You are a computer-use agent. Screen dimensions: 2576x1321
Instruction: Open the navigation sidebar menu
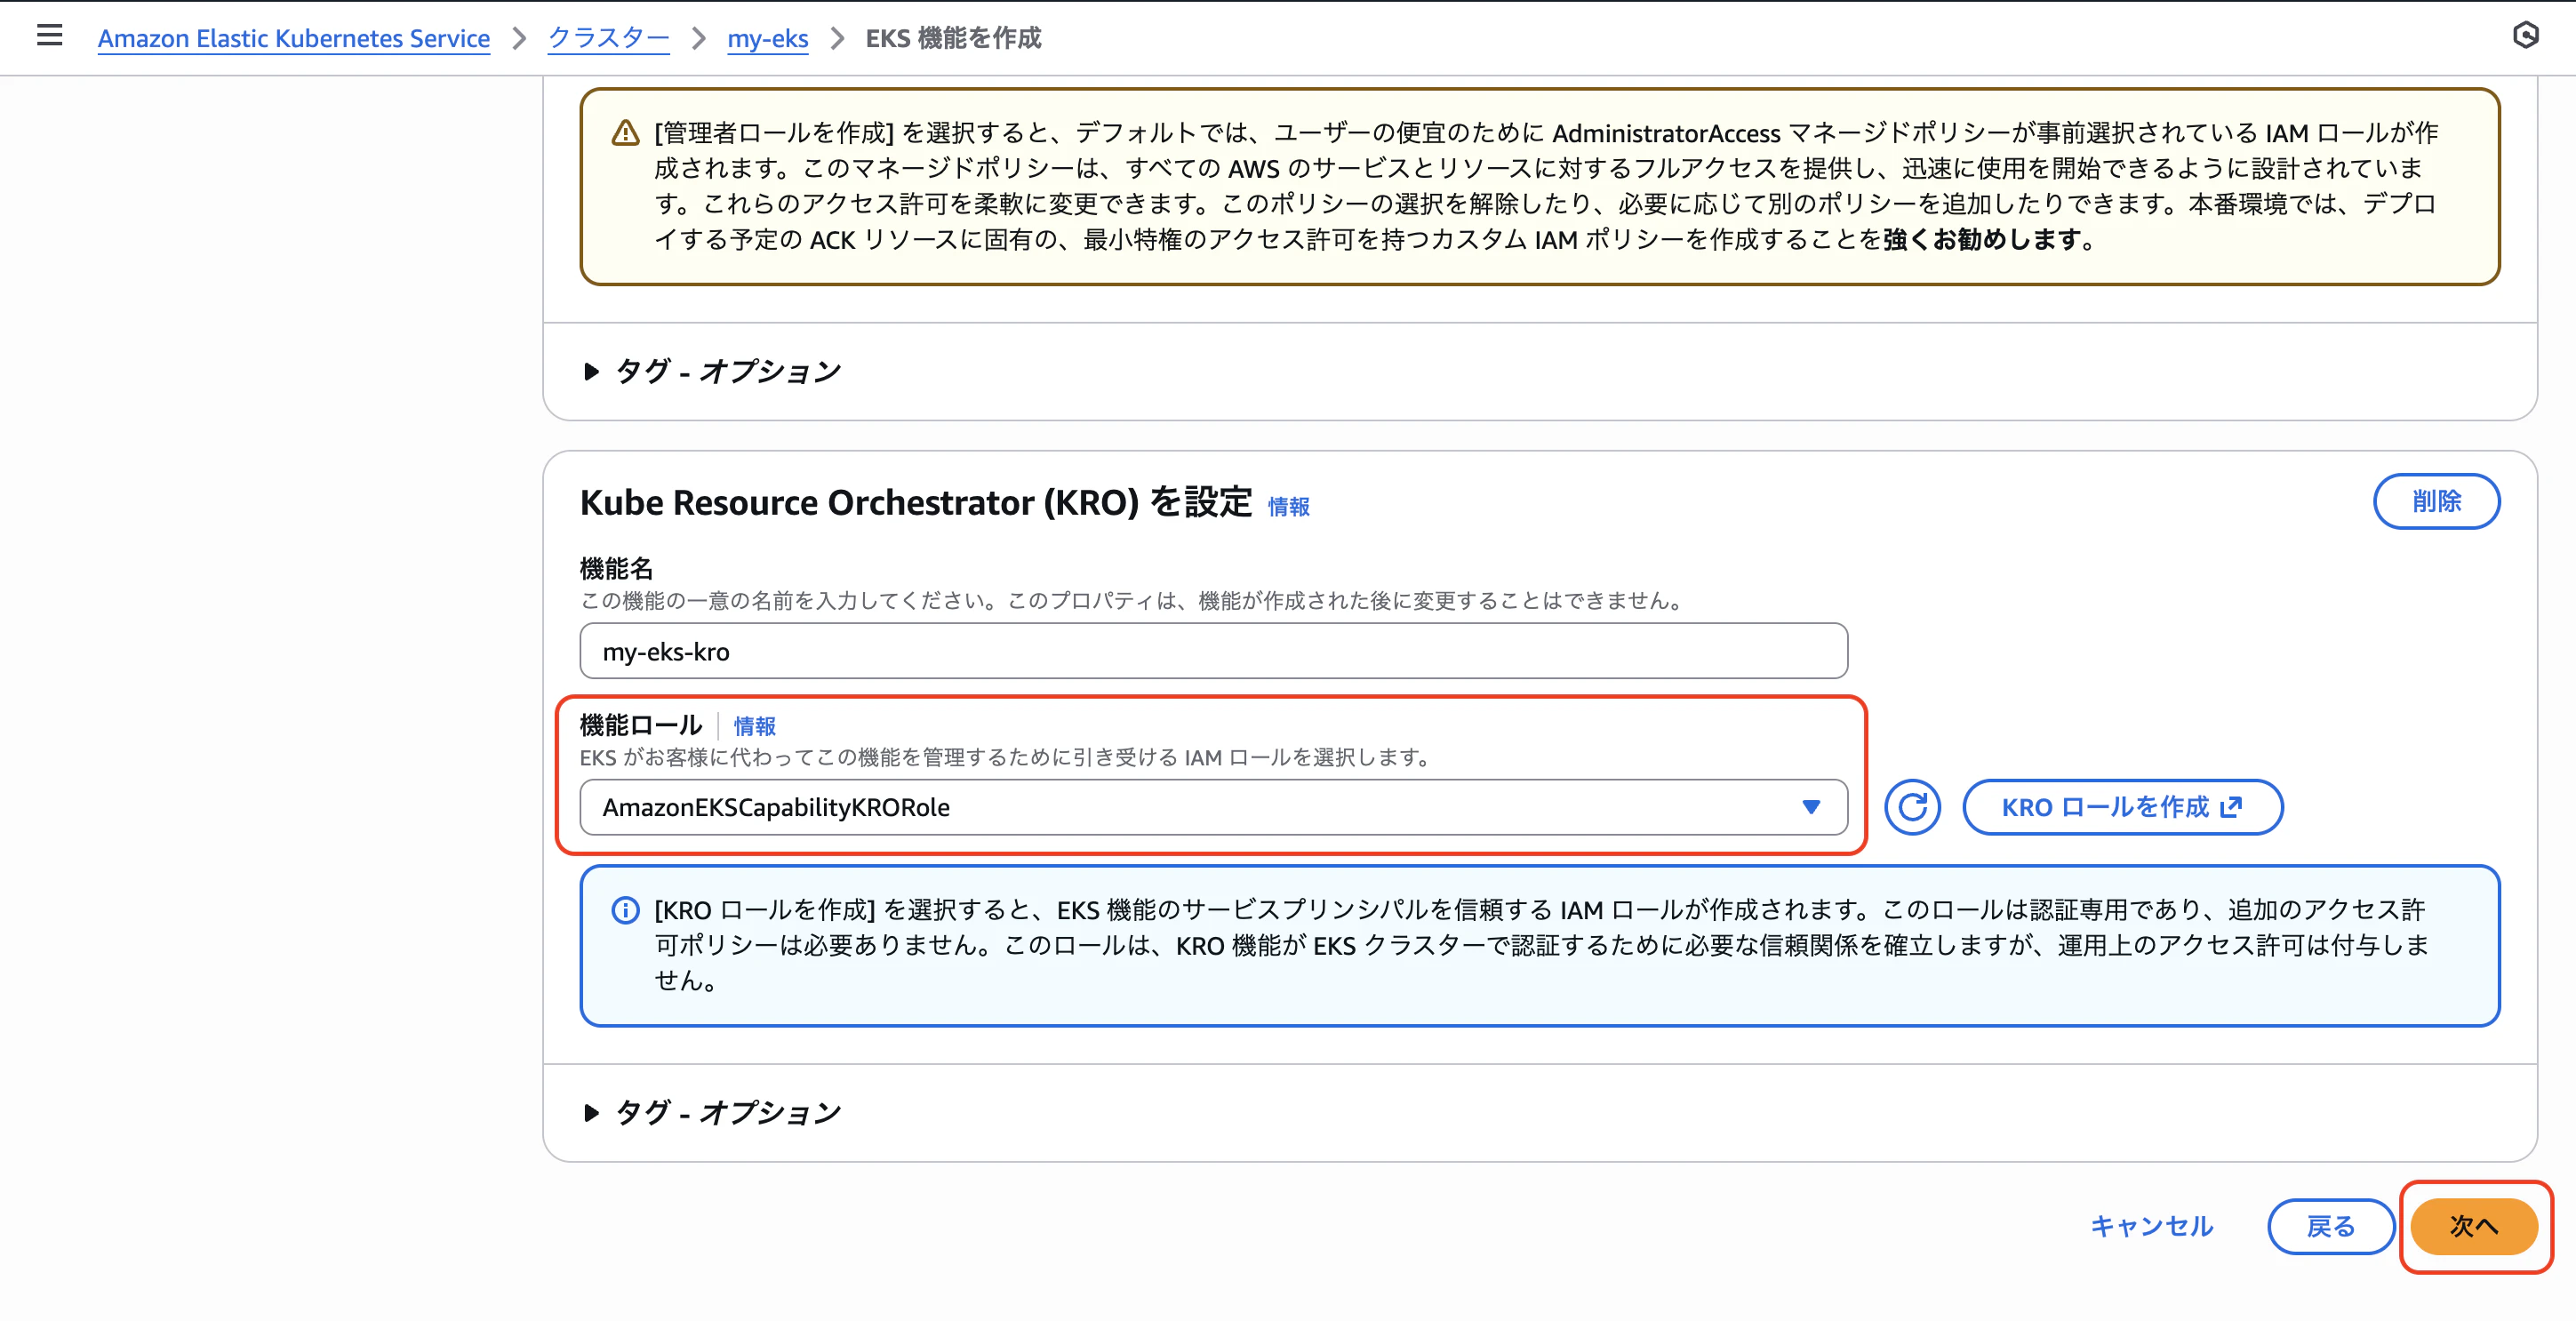pyautogui.click(x=48, y=36)
